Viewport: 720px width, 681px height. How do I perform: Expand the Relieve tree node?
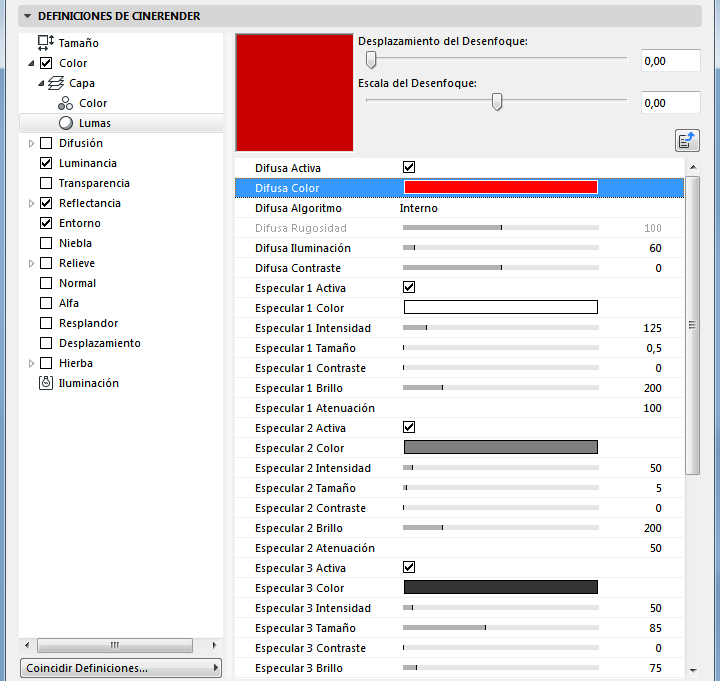click(31, 263)
